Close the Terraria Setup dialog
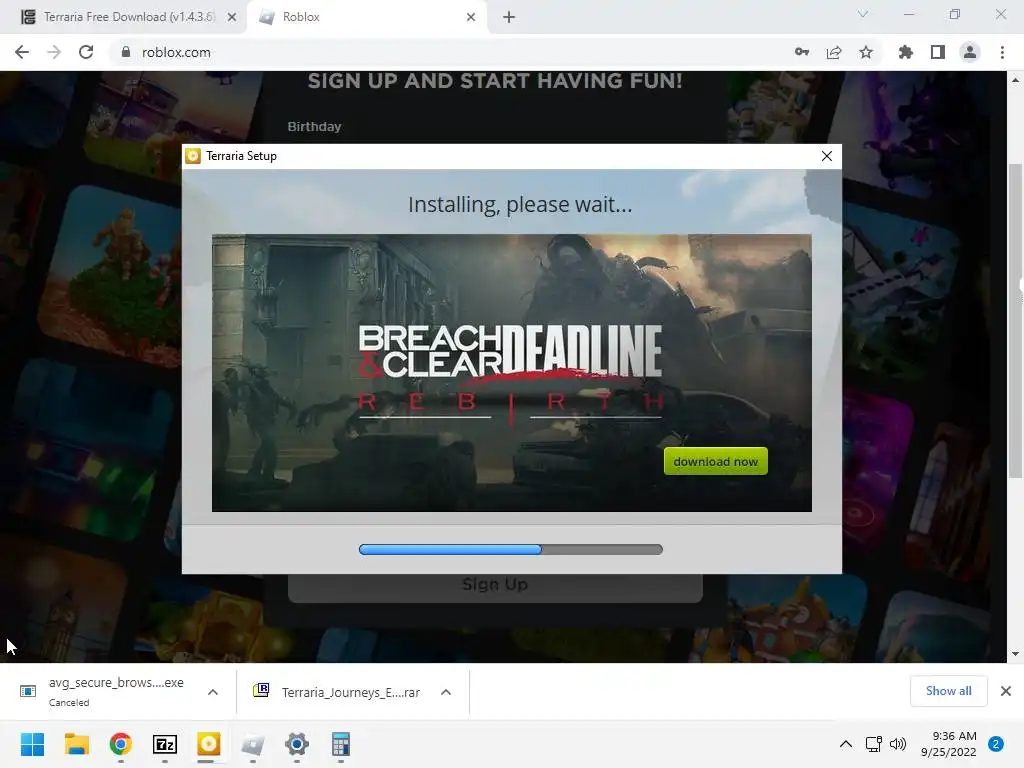Screen dimensions: 1024x768 coord(827,156)
